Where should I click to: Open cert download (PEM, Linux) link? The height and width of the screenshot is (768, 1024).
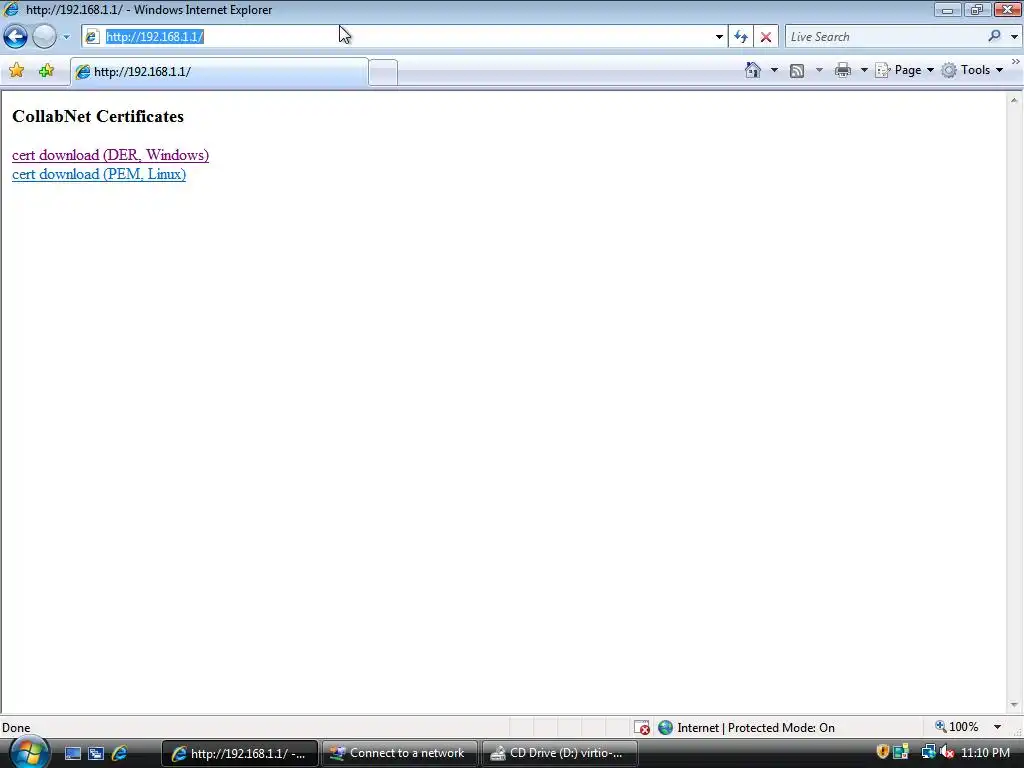click(99, 174)
